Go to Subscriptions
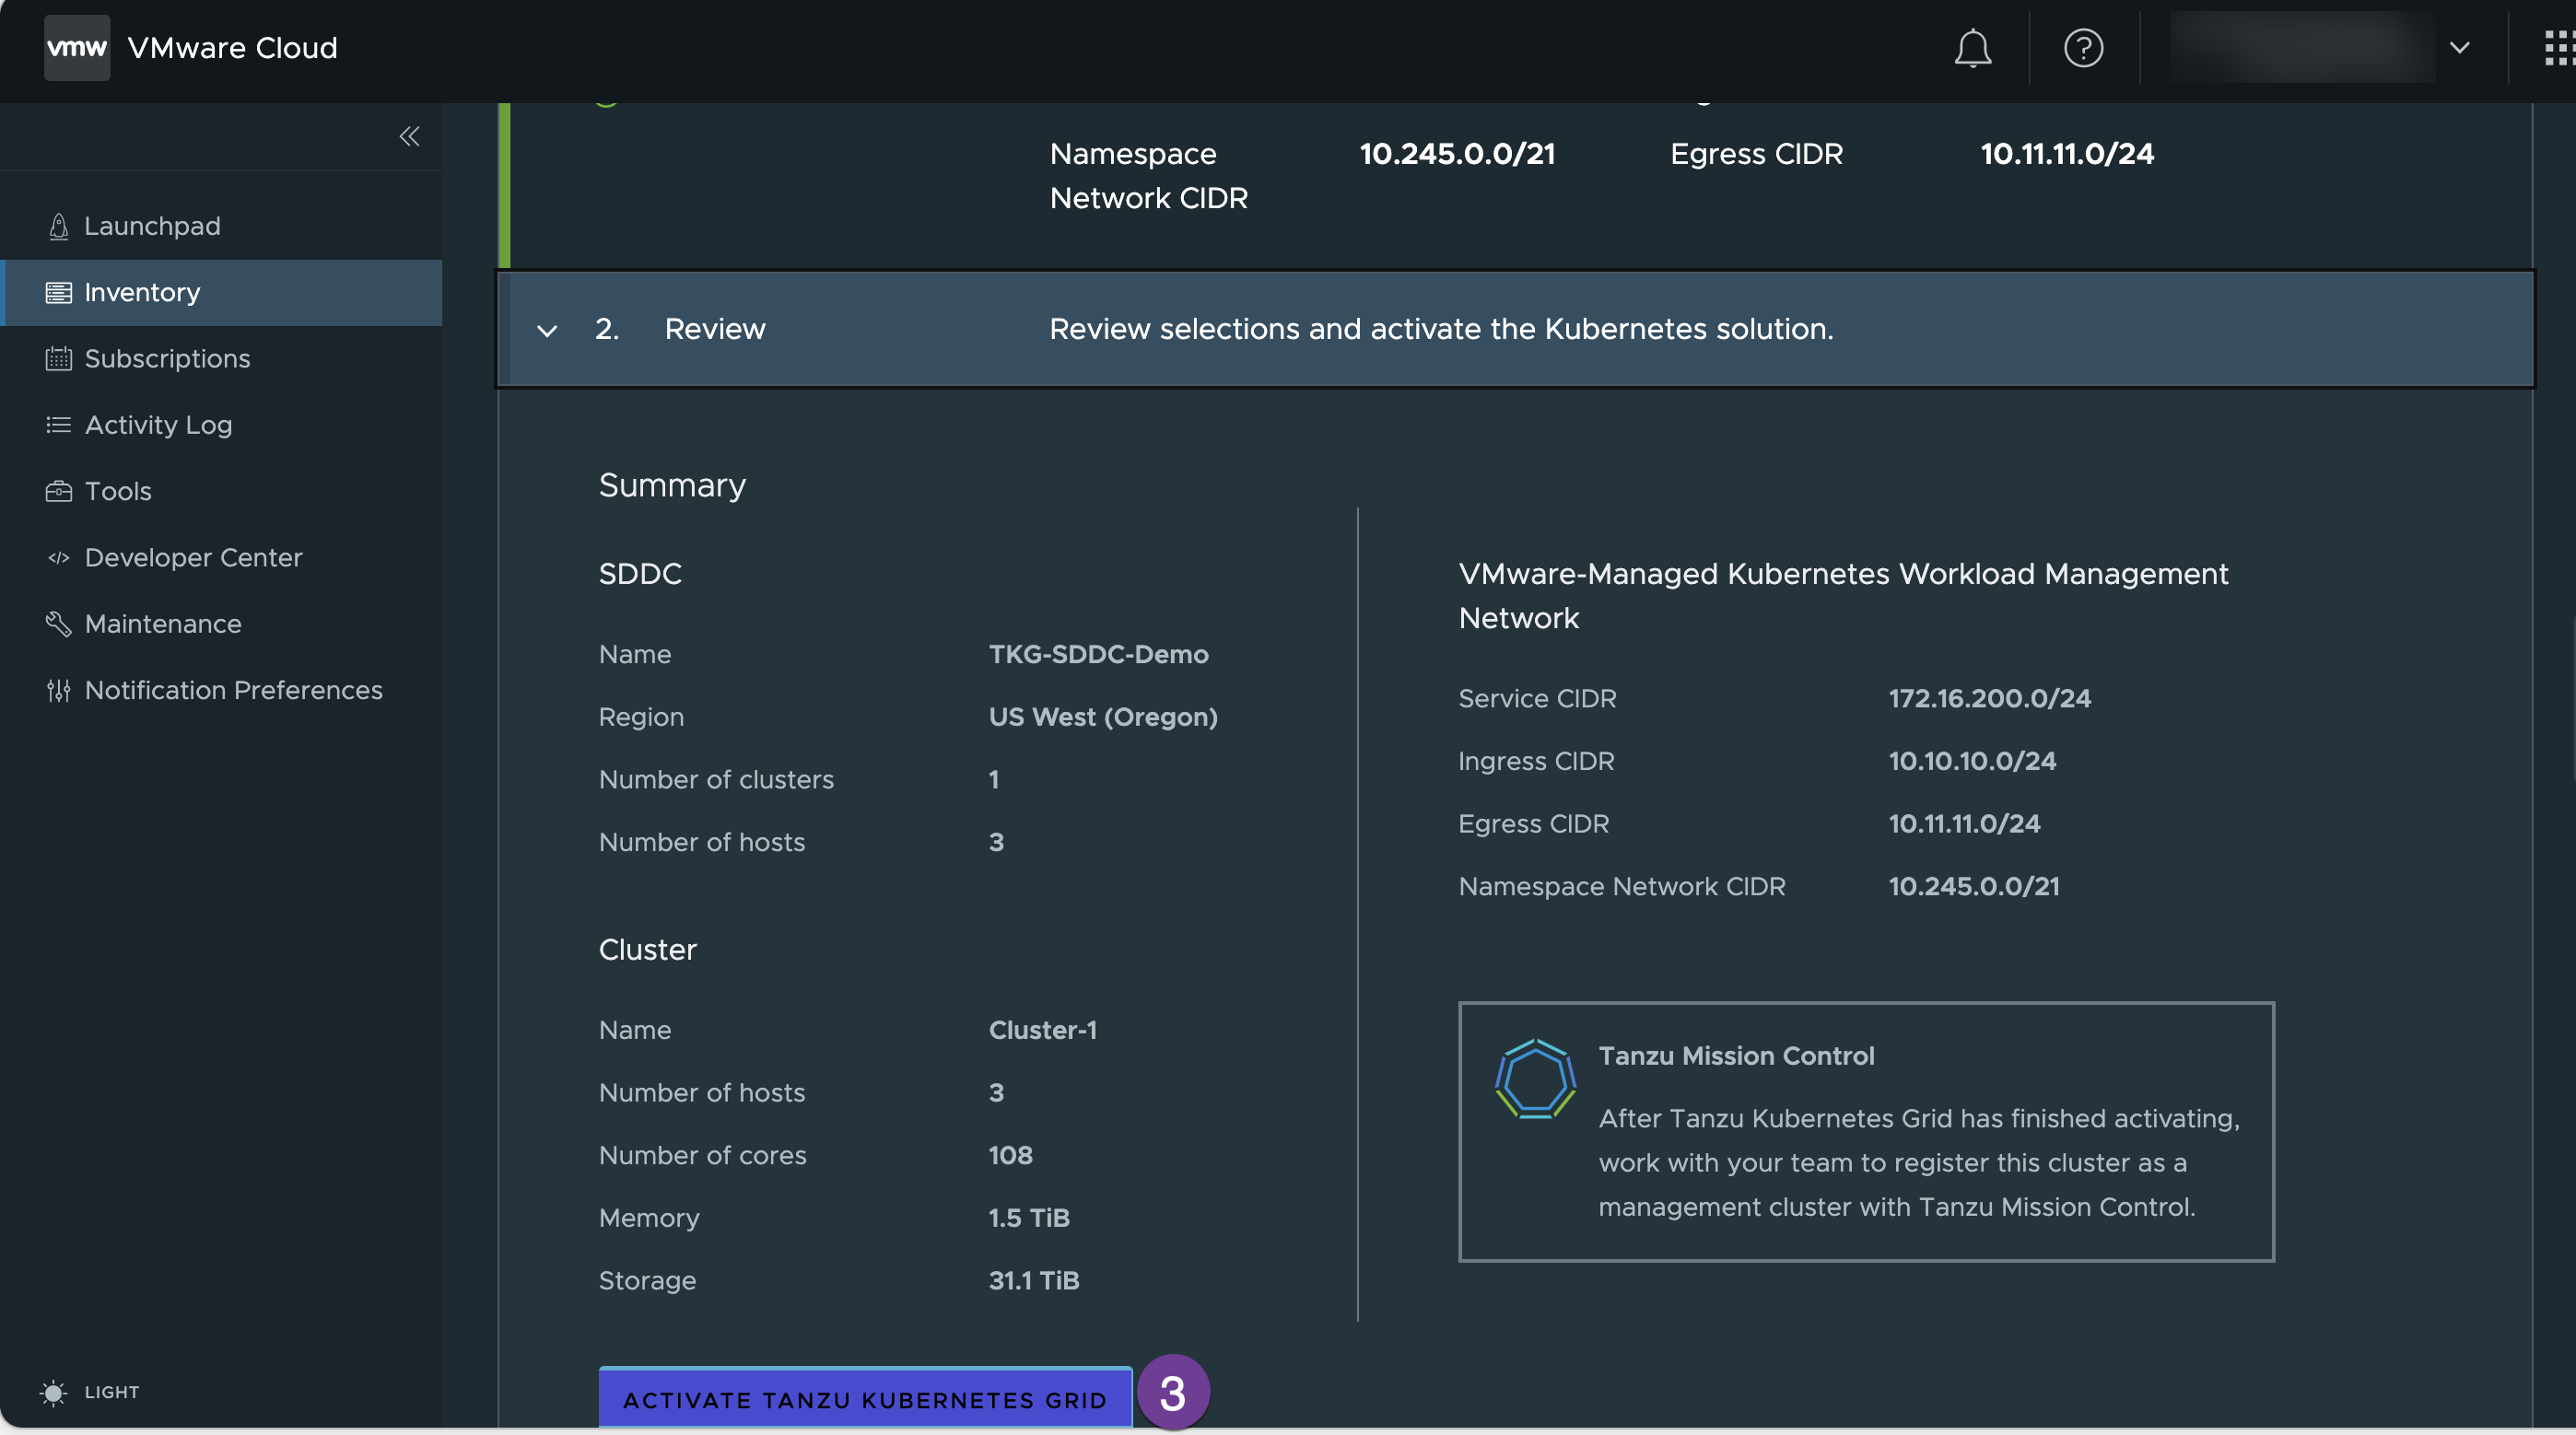 point(222,358)
